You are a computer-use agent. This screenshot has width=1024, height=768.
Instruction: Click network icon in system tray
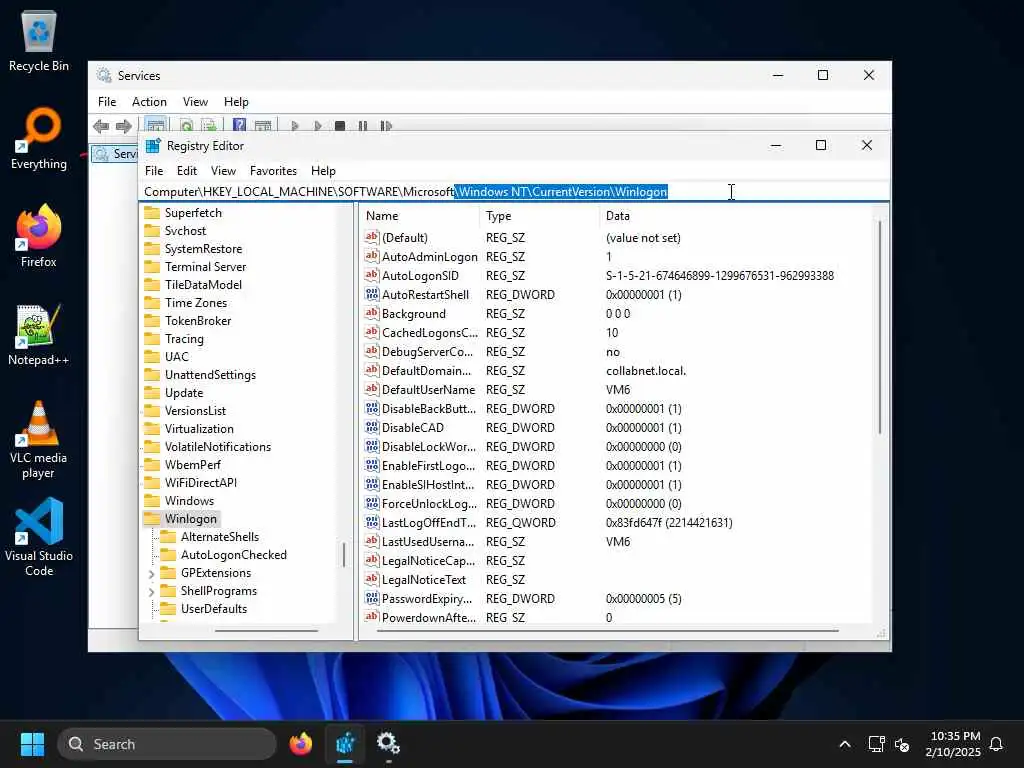(x=876, y=744)
